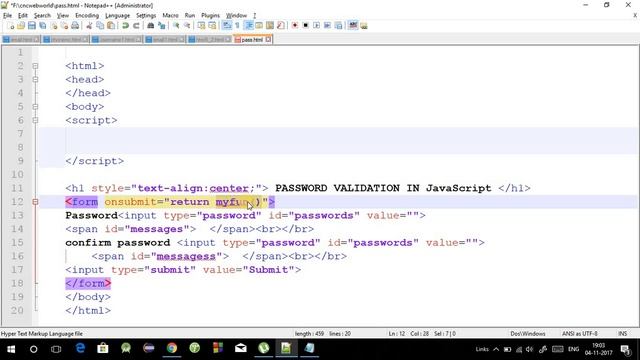This screenshot has height=360, width=640.
Task: Click the Print toolbar icon
Action: click(x=75, y=26)
